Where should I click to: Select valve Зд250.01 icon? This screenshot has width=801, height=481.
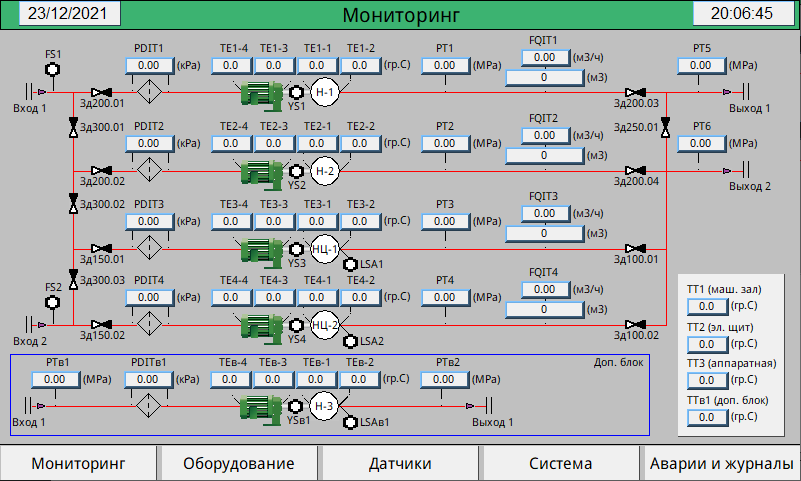point(665,127)
